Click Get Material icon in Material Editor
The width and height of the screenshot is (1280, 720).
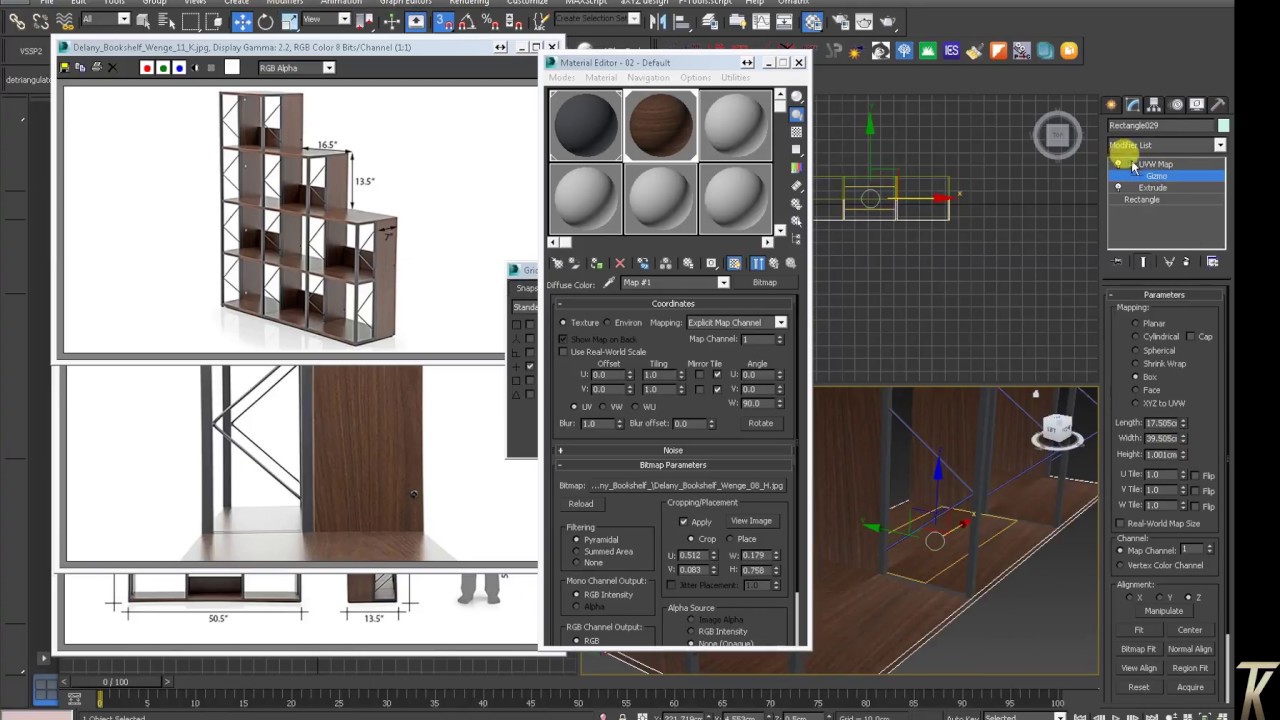[557, 263]
